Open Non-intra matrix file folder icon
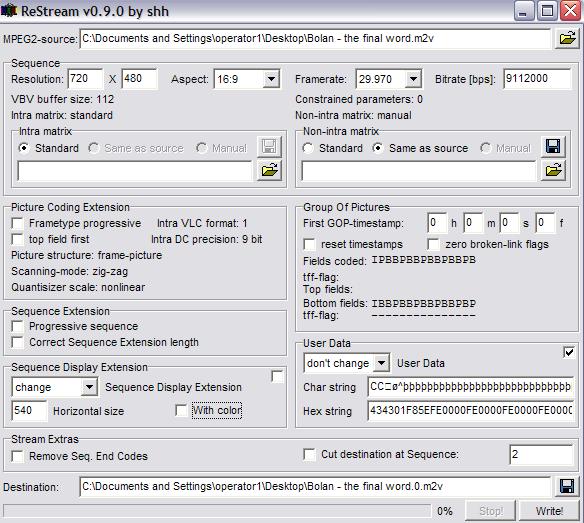Image resolution: width=584 pixels, height=523 pixels. coord(553,171)
